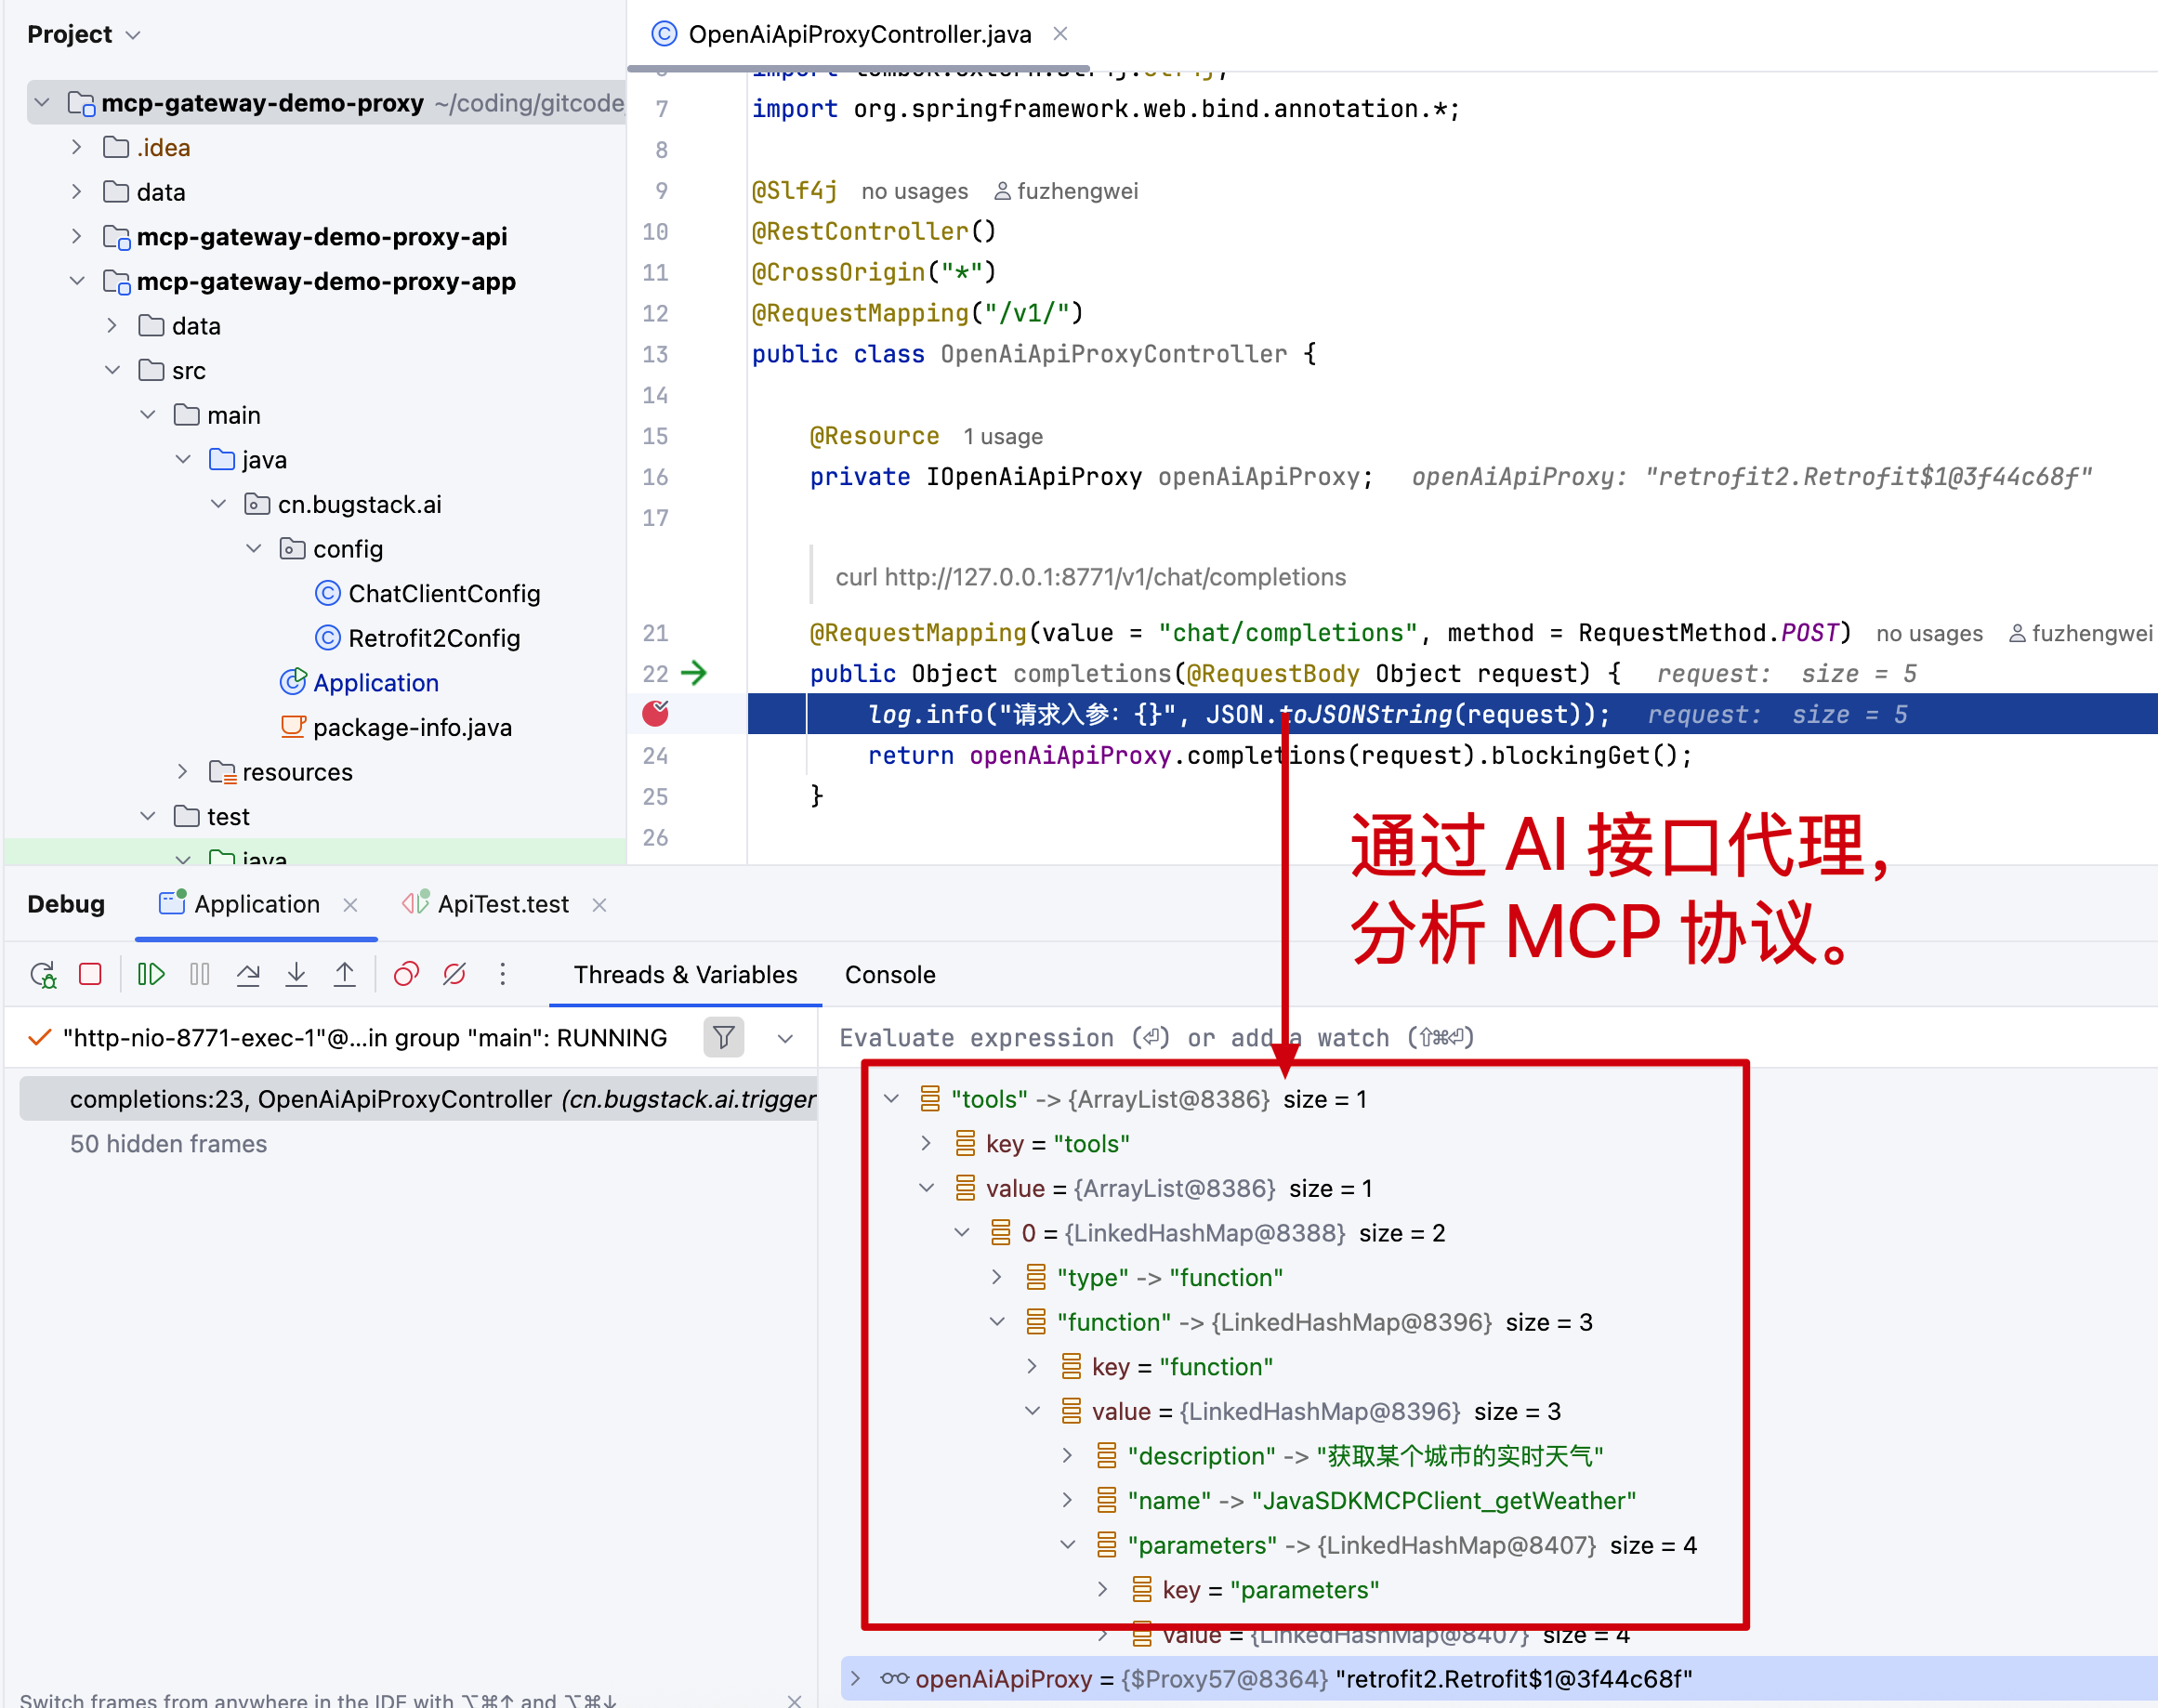The height and width of the screenshot is (1708, 2158).
Task: Click the Step Out icon
Action: (x=344, y=974)
